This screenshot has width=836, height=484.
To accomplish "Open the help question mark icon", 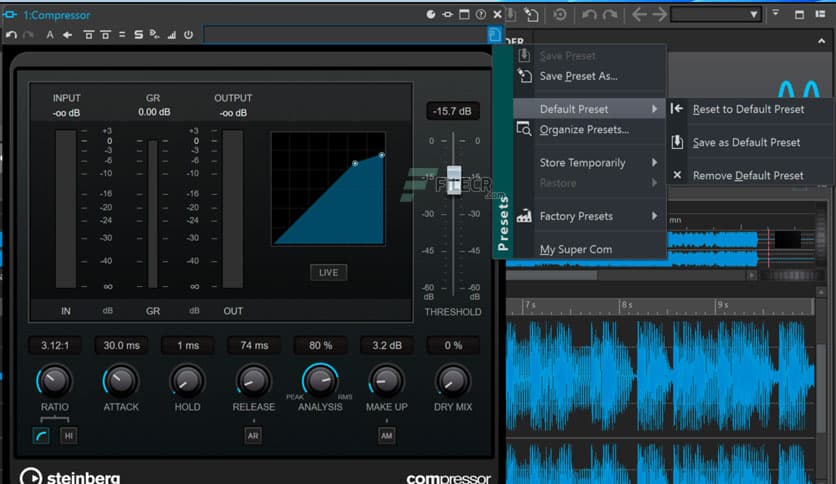I will tap(481, 14).
